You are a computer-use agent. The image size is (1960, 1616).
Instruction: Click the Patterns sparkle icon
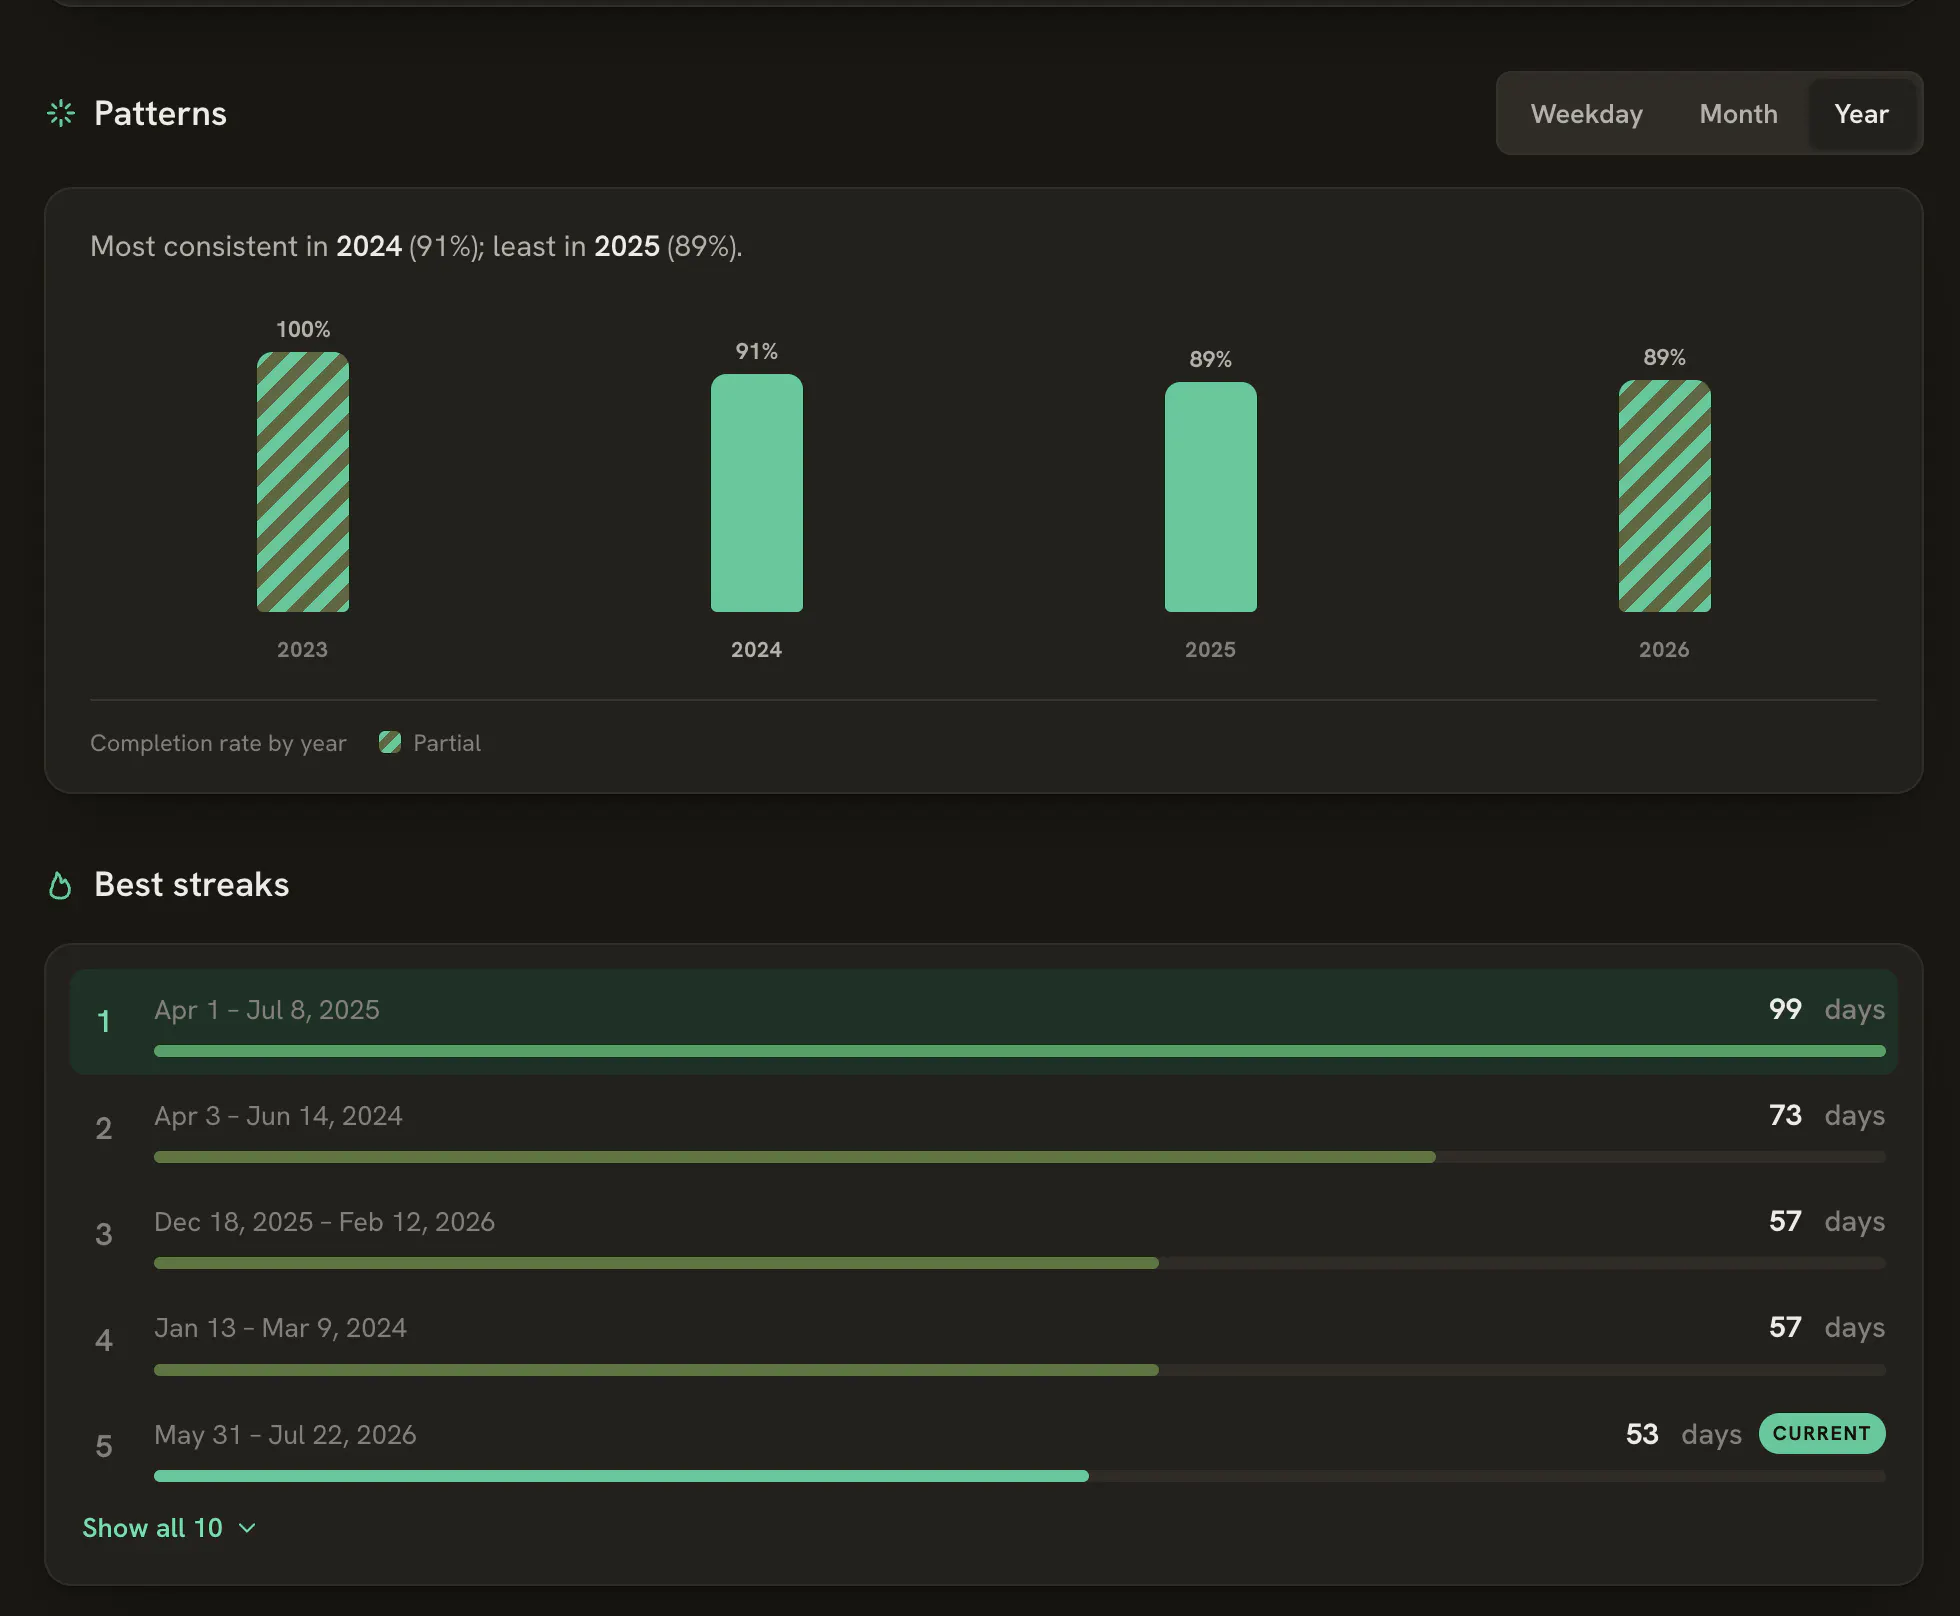[x=61, y=113]
